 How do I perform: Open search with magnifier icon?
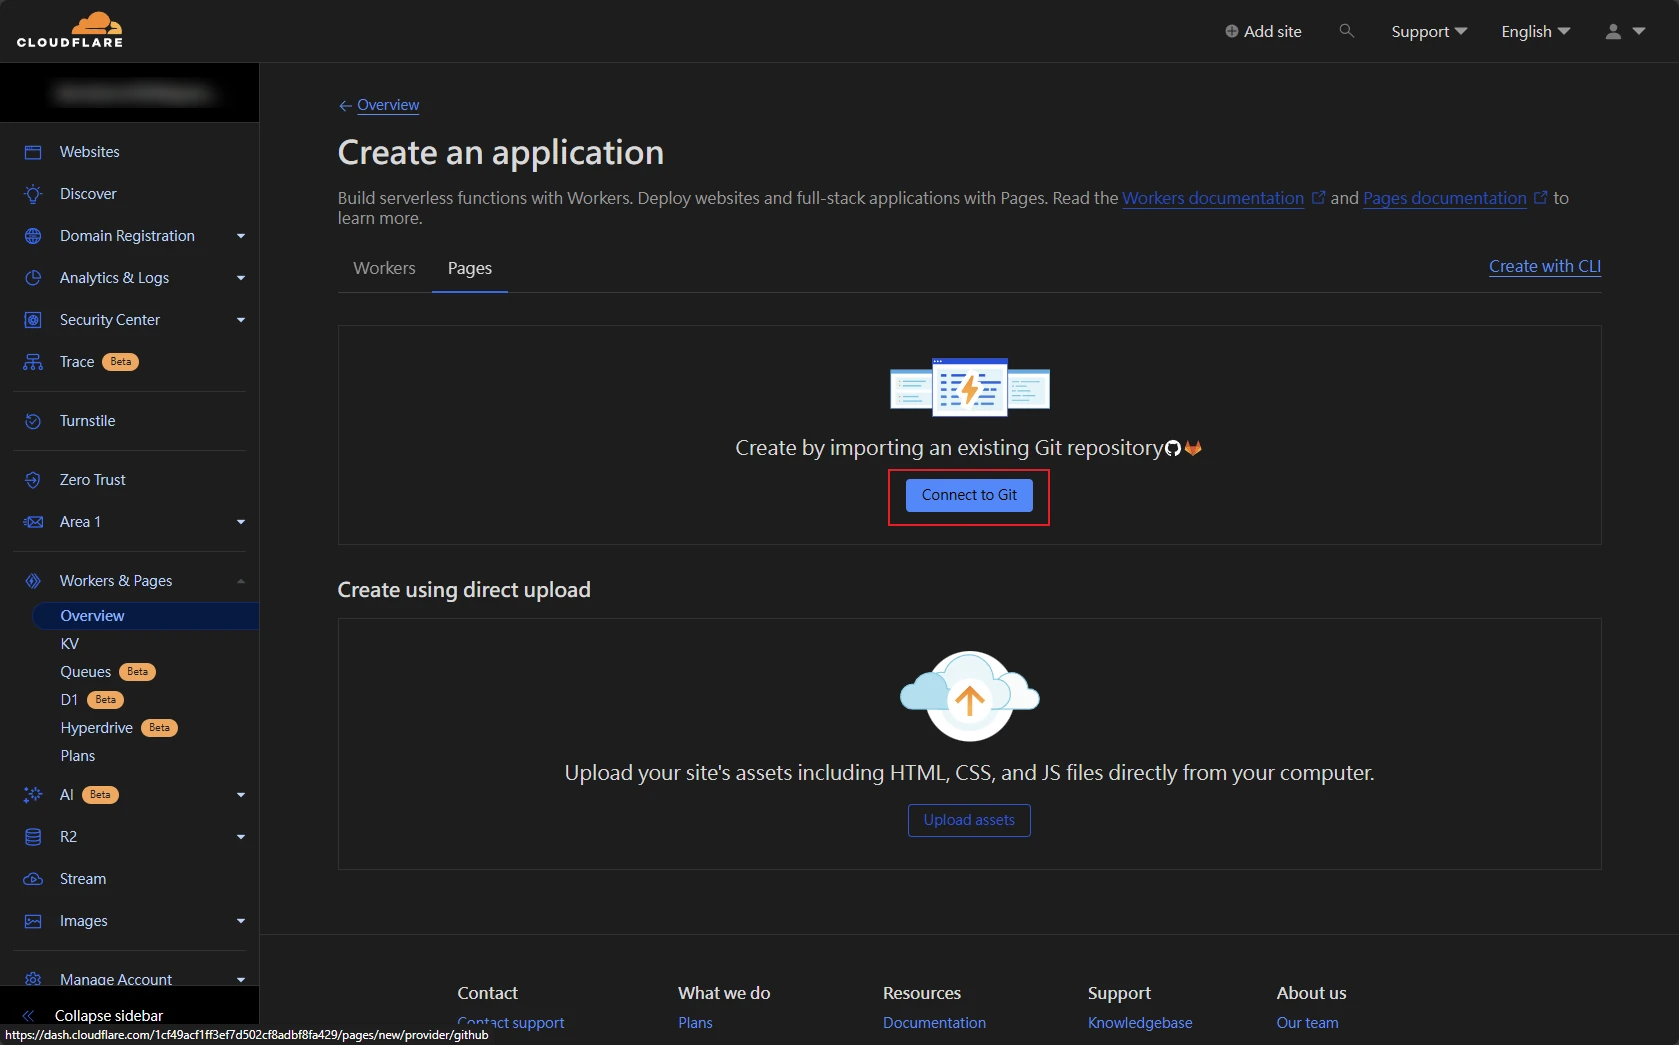coord(1346,31)
